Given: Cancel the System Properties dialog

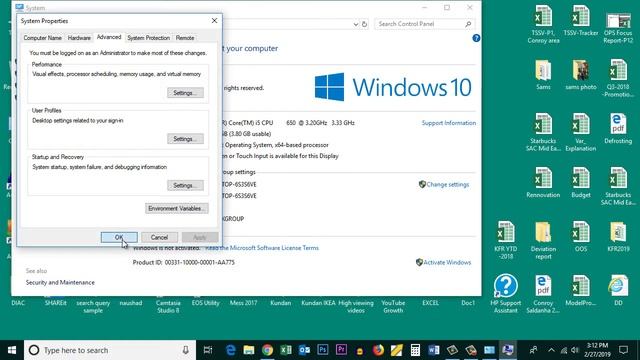Looking at the screenshot, I should click(x=159, y=237).
